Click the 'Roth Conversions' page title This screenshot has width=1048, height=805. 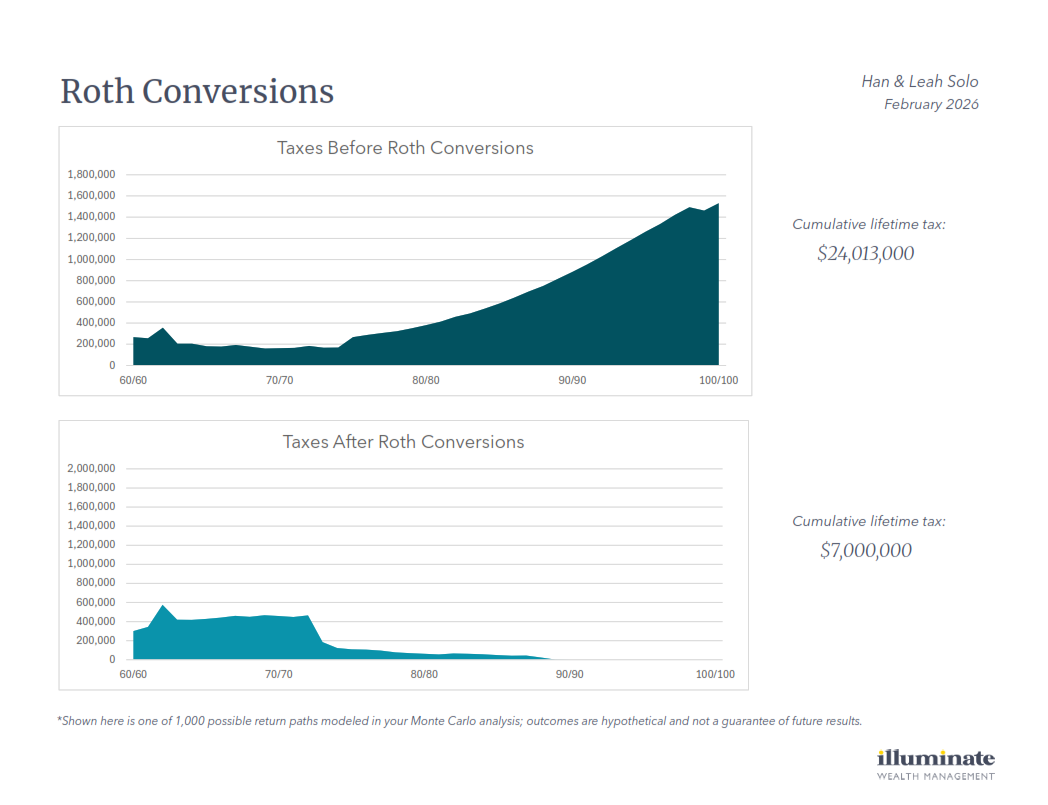pyautogui.click(x=197, y=91)
